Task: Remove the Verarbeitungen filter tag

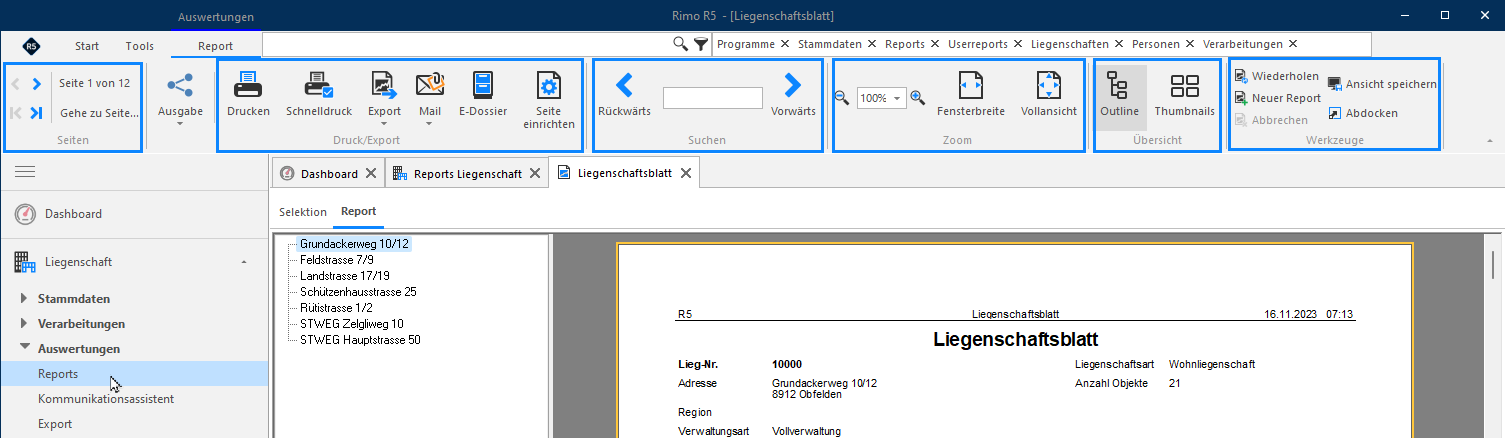Action: [x=1293, y=44]
